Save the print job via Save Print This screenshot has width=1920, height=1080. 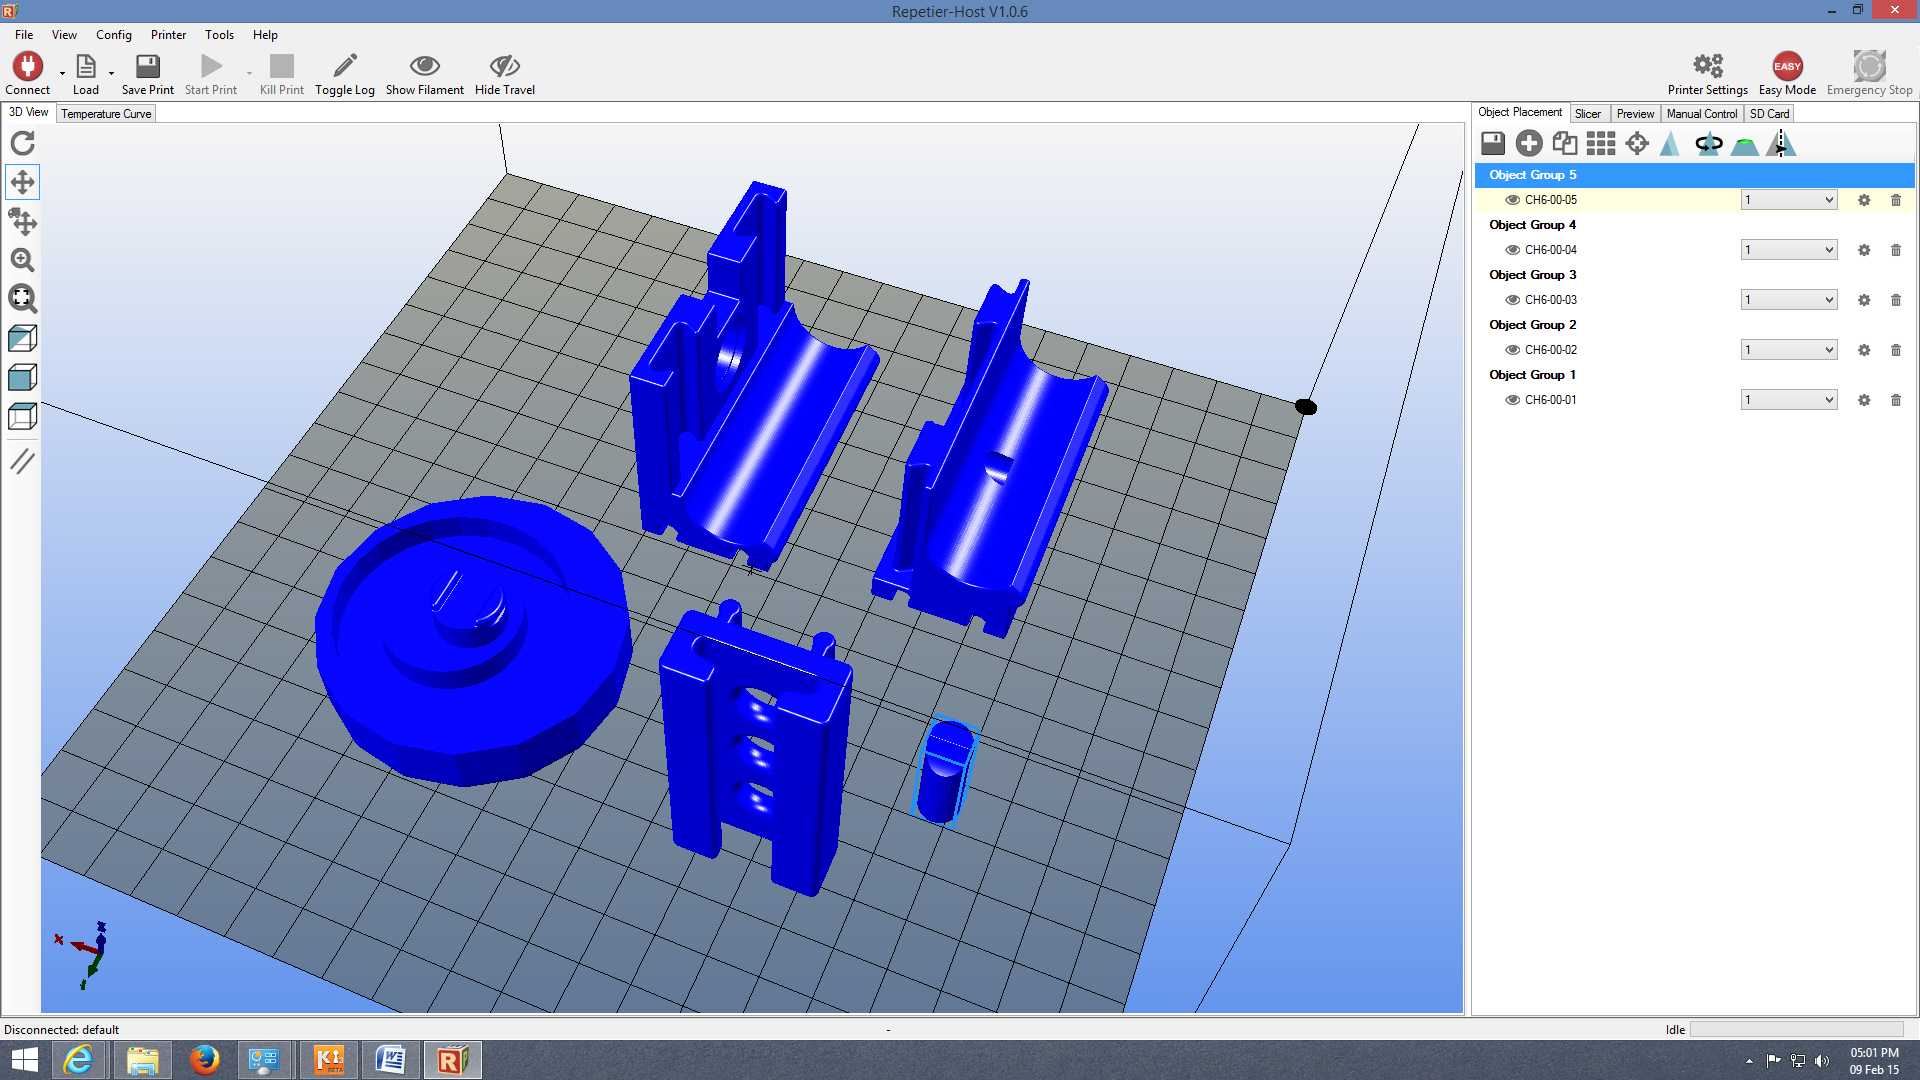click(x=148, y=66)
